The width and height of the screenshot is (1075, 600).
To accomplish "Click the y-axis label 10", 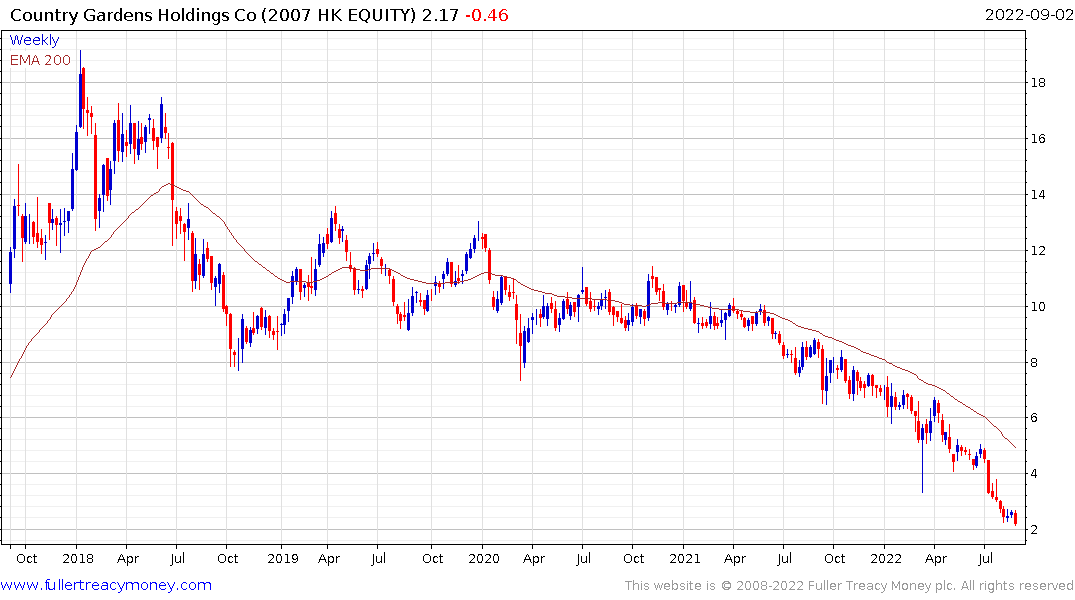I will [1038, 307].
